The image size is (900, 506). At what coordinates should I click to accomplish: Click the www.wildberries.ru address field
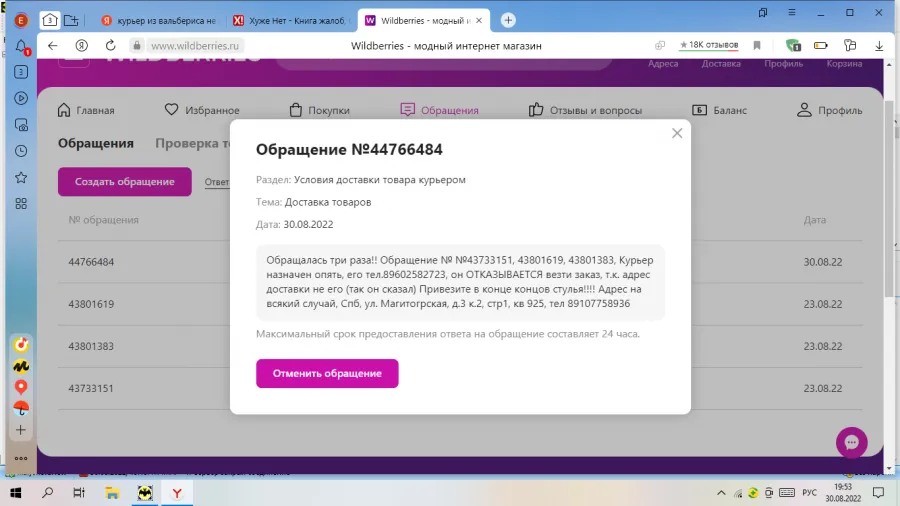click(195, 45)
